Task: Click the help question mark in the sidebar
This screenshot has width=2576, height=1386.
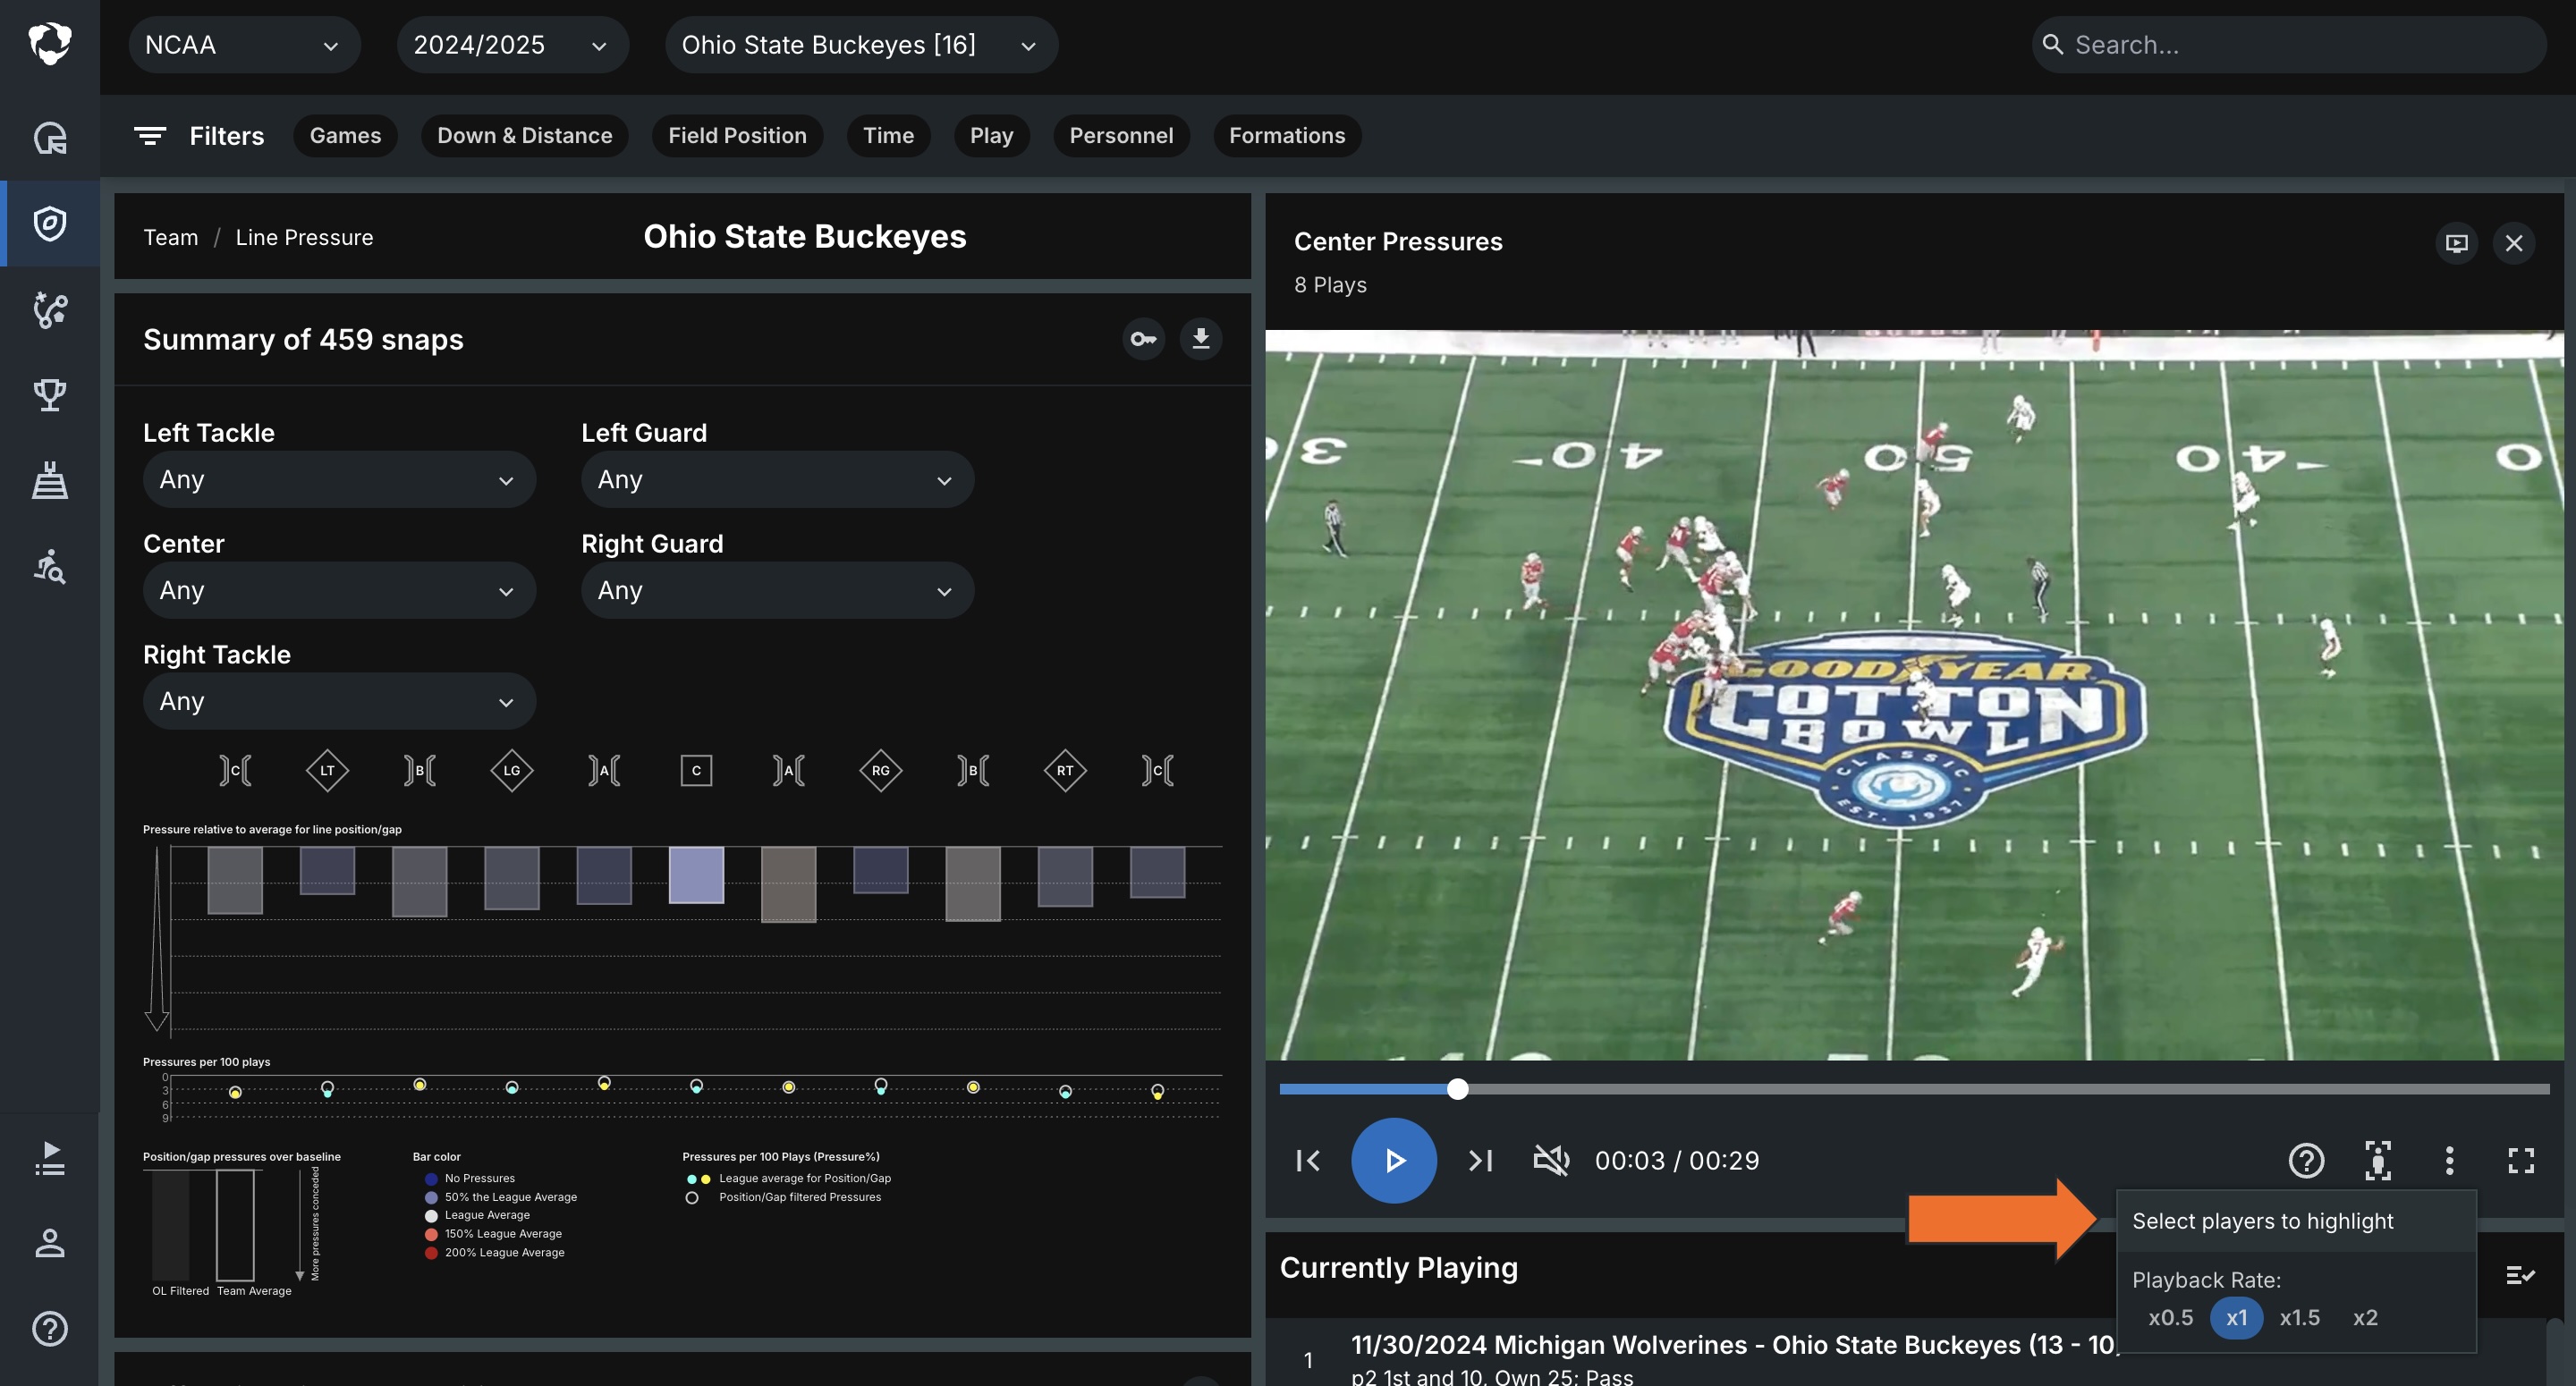Action: pyautogui.click(x=50, y=1328)
